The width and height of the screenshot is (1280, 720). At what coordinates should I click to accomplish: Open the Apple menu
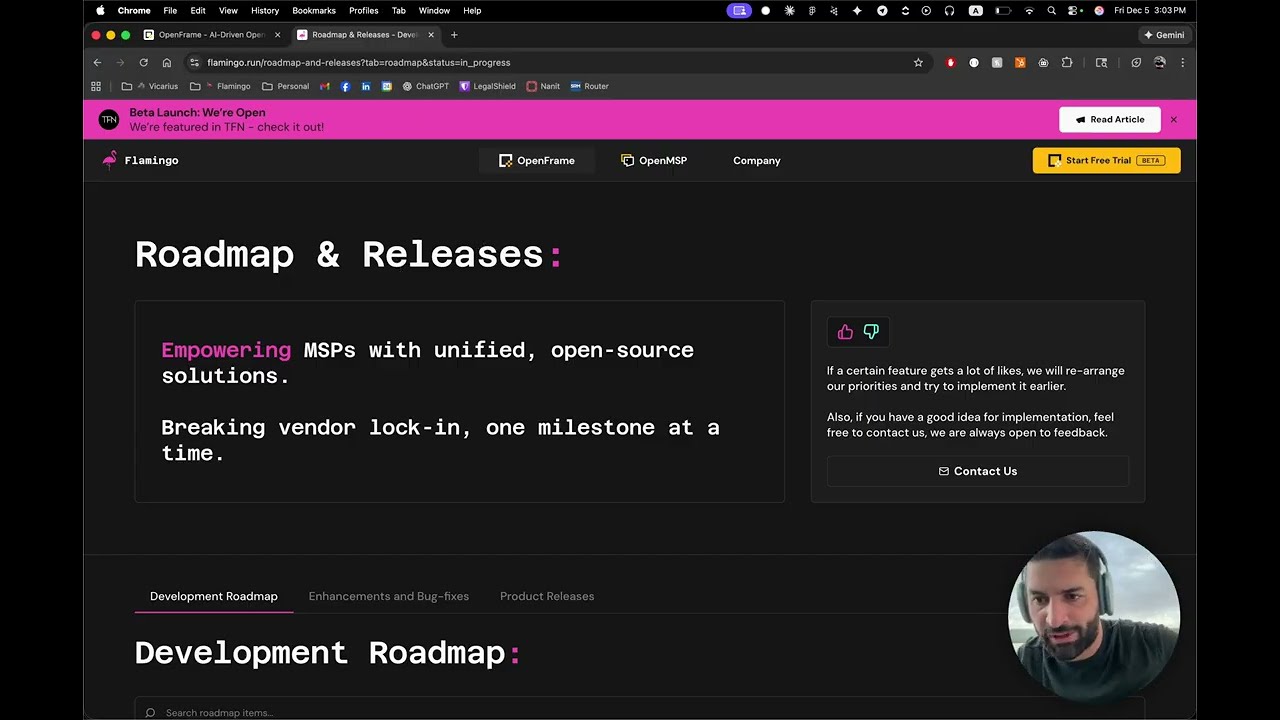coord(100,10)
